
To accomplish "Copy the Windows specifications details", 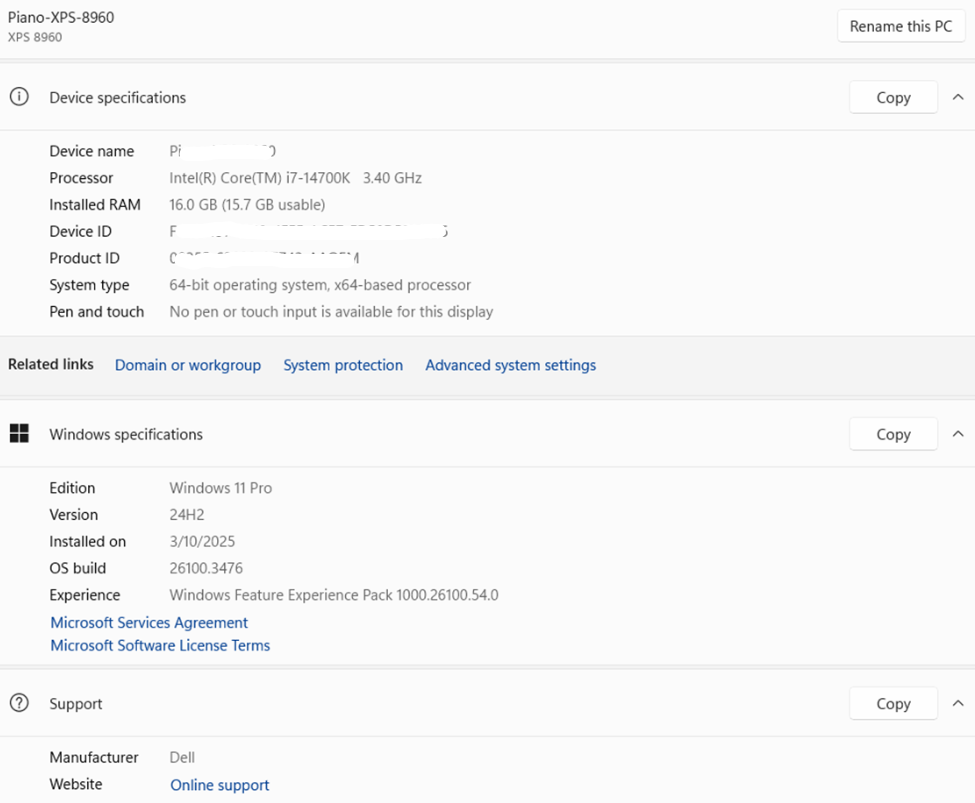I will tap(893, 434).
